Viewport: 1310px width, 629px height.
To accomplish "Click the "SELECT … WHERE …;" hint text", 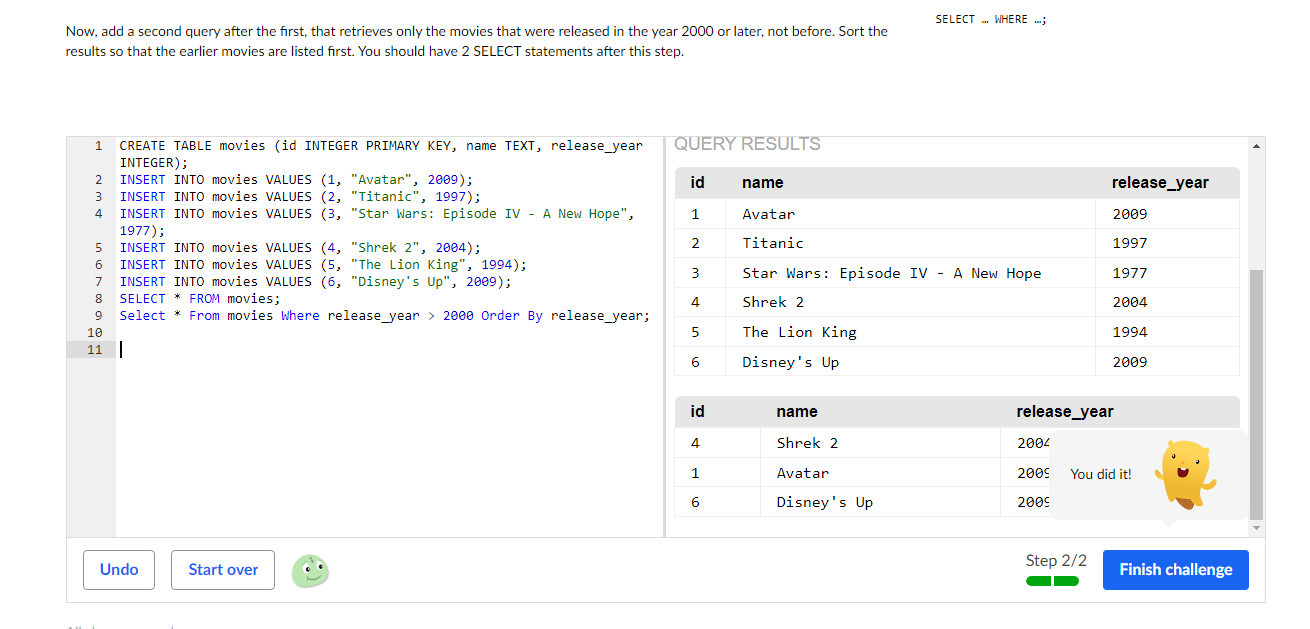I will pos(990,20).
